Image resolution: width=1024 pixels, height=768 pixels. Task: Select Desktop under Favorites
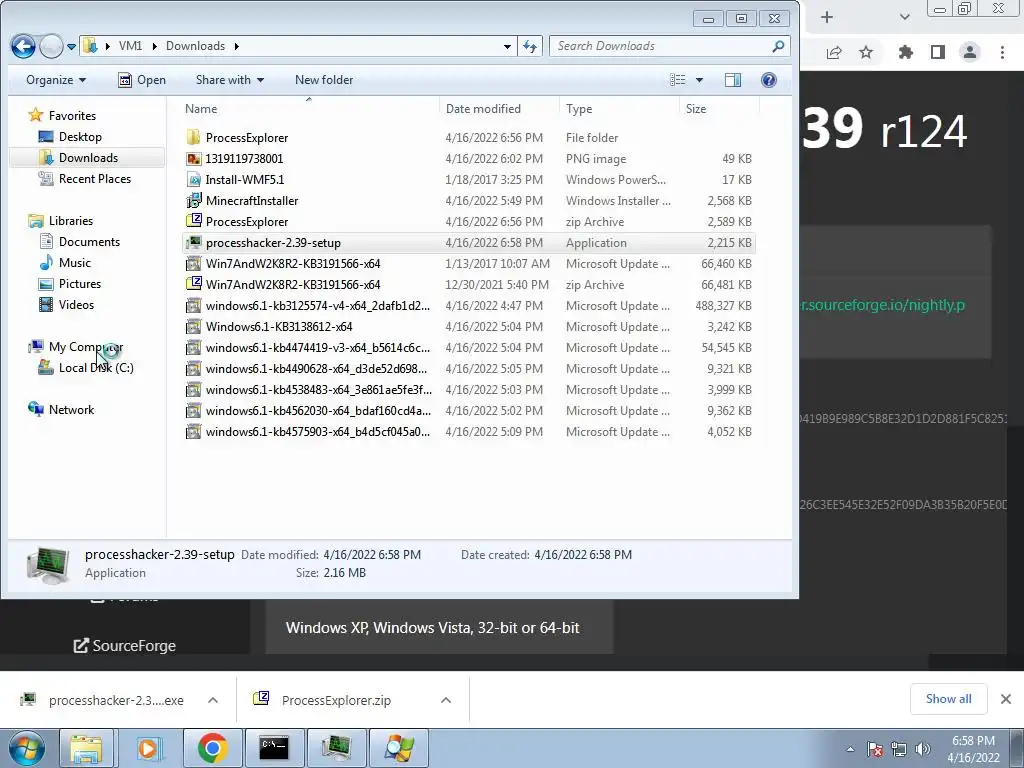(x=80, y=136)
